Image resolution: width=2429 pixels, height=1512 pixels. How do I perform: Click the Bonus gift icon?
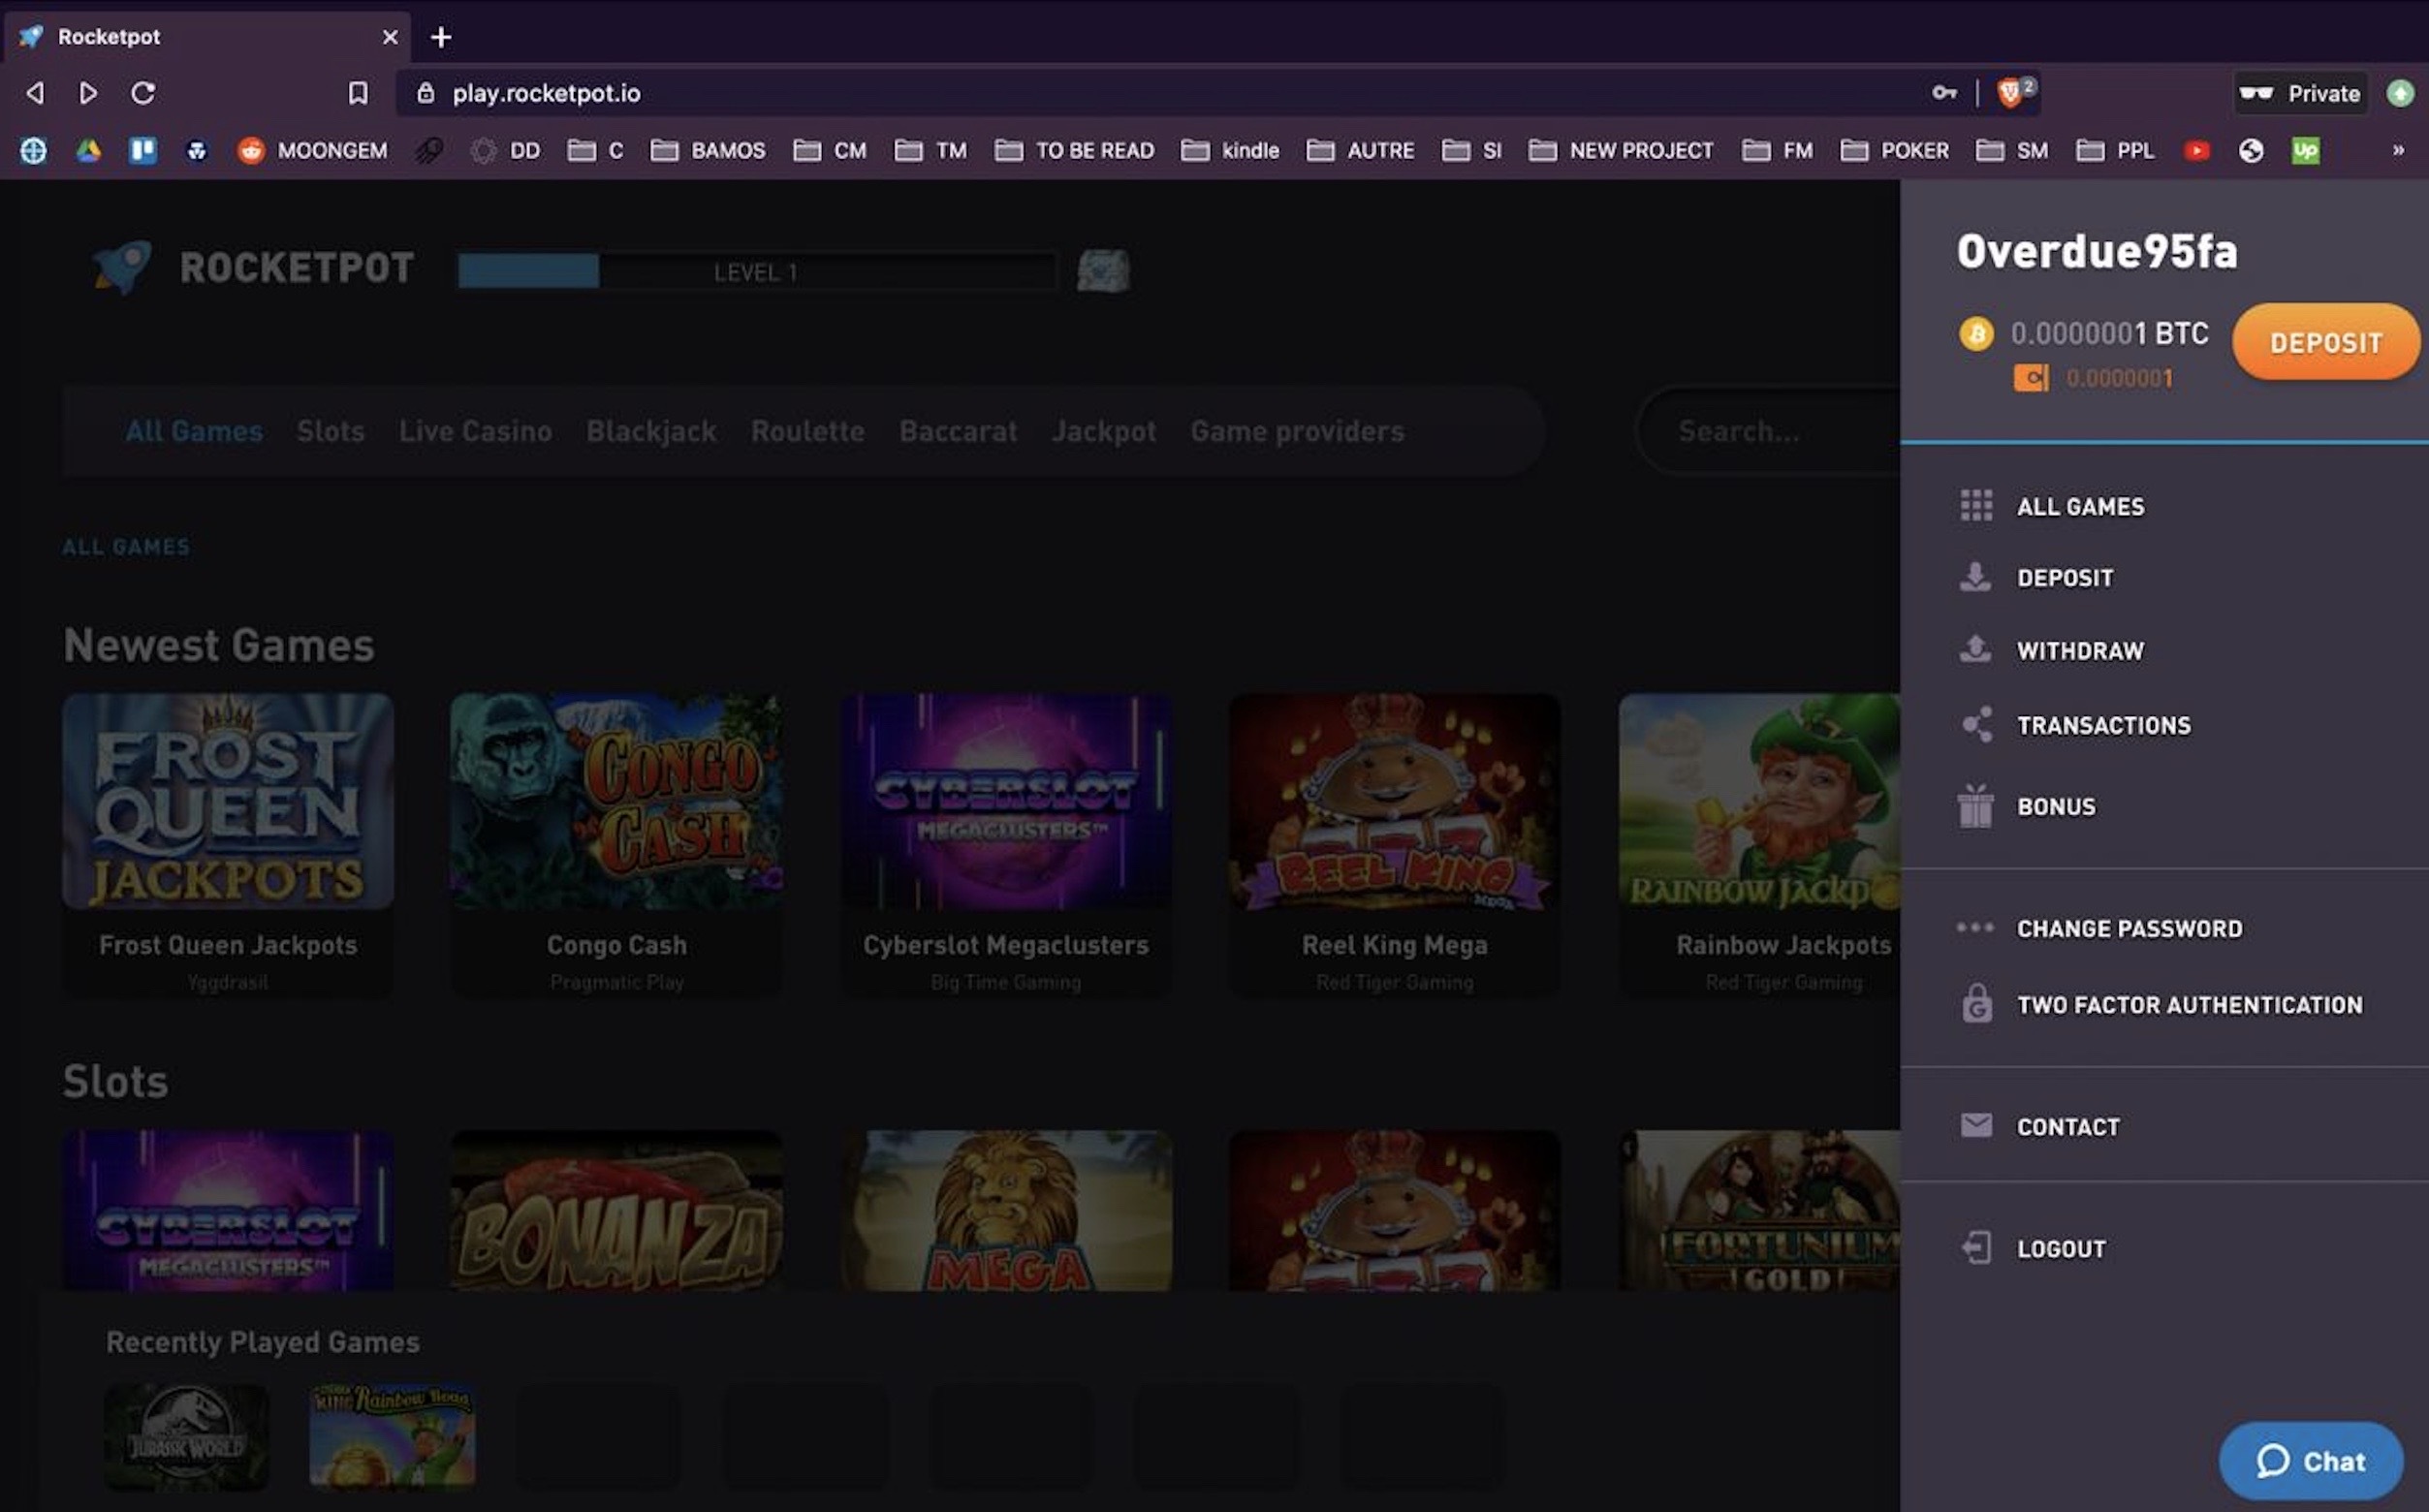coord(1975,806)
